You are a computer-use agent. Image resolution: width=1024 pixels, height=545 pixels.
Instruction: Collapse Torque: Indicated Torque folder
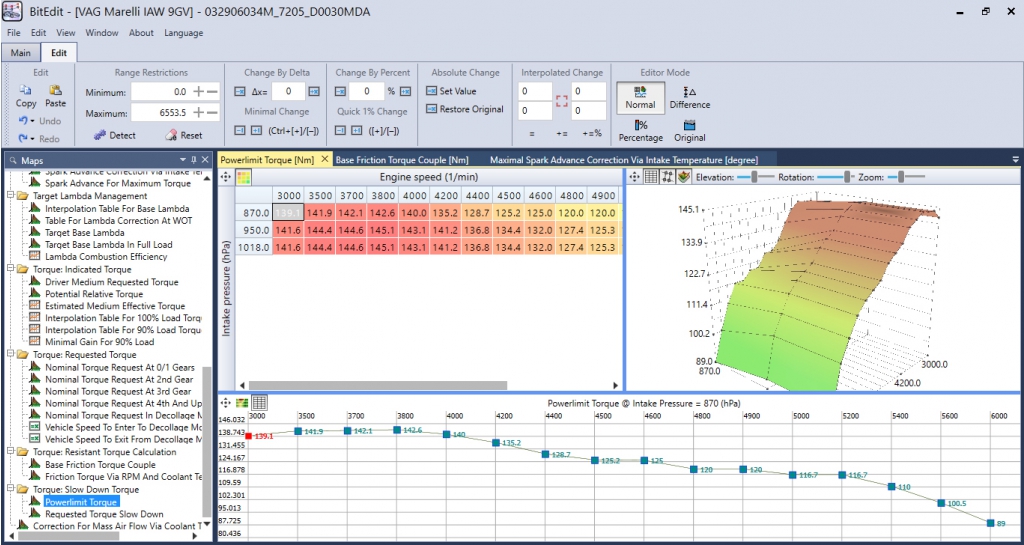tap(10, 270)
